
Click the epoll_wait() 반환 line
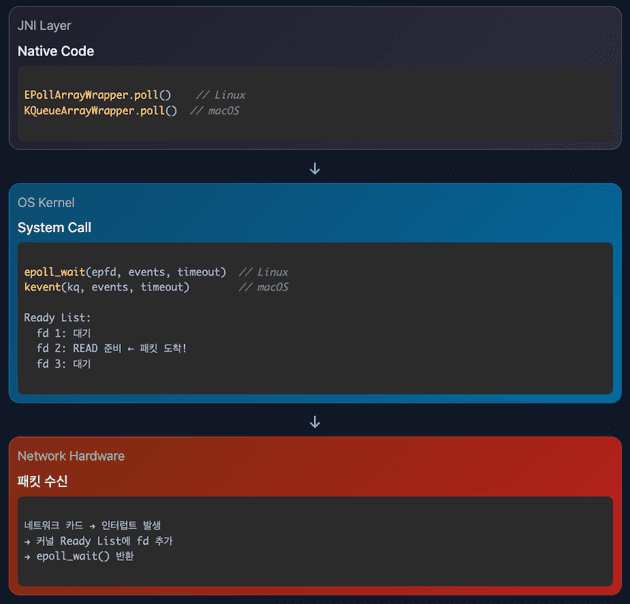click(78, 556)
